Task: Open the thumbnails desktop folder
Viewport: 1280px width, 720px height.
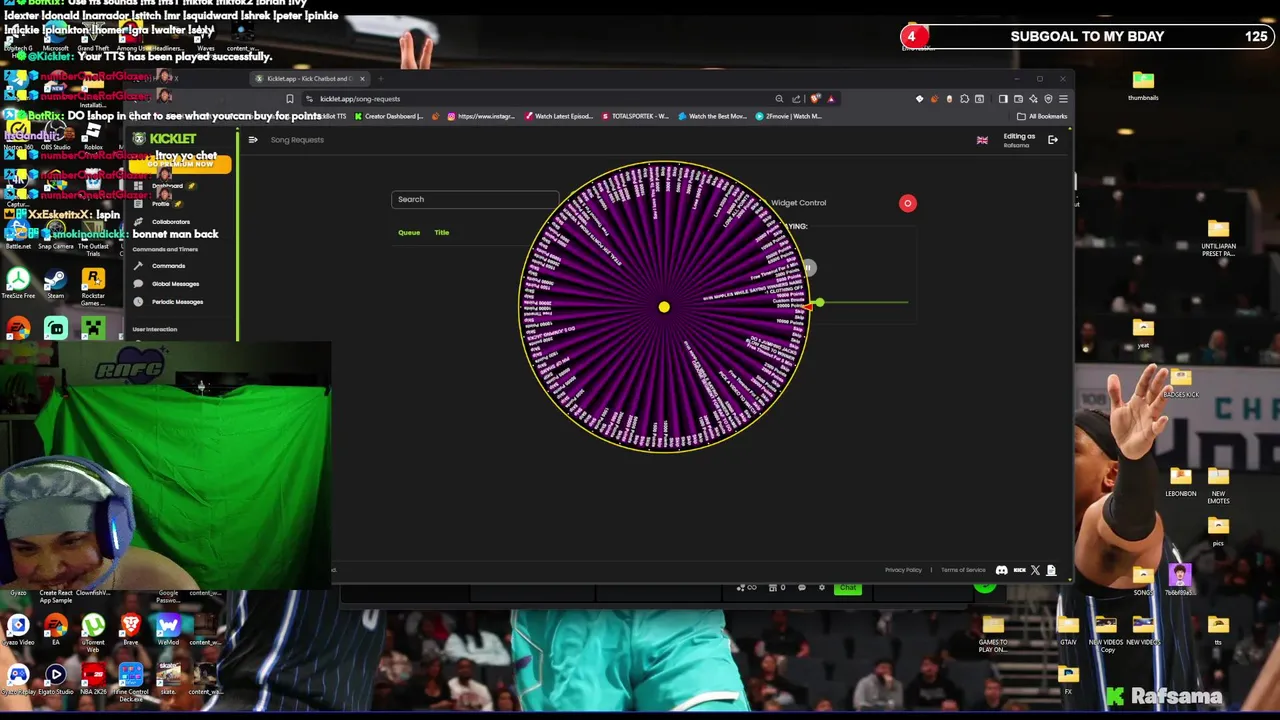Action: tap(1143, 85)
